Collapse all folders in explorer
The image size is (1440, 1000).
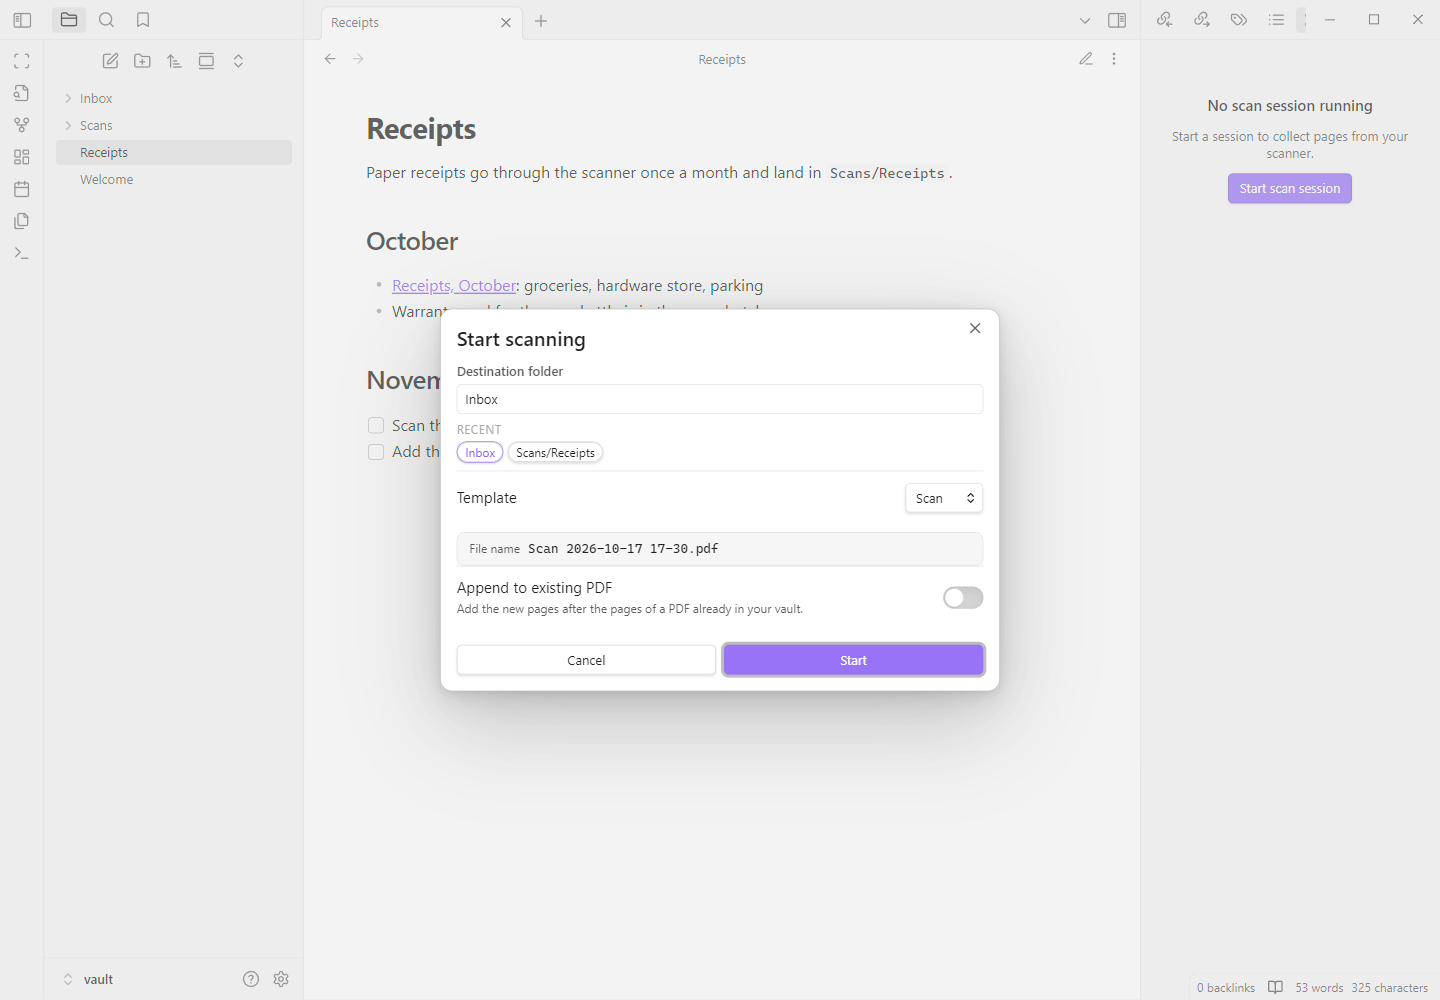point(238,61)
